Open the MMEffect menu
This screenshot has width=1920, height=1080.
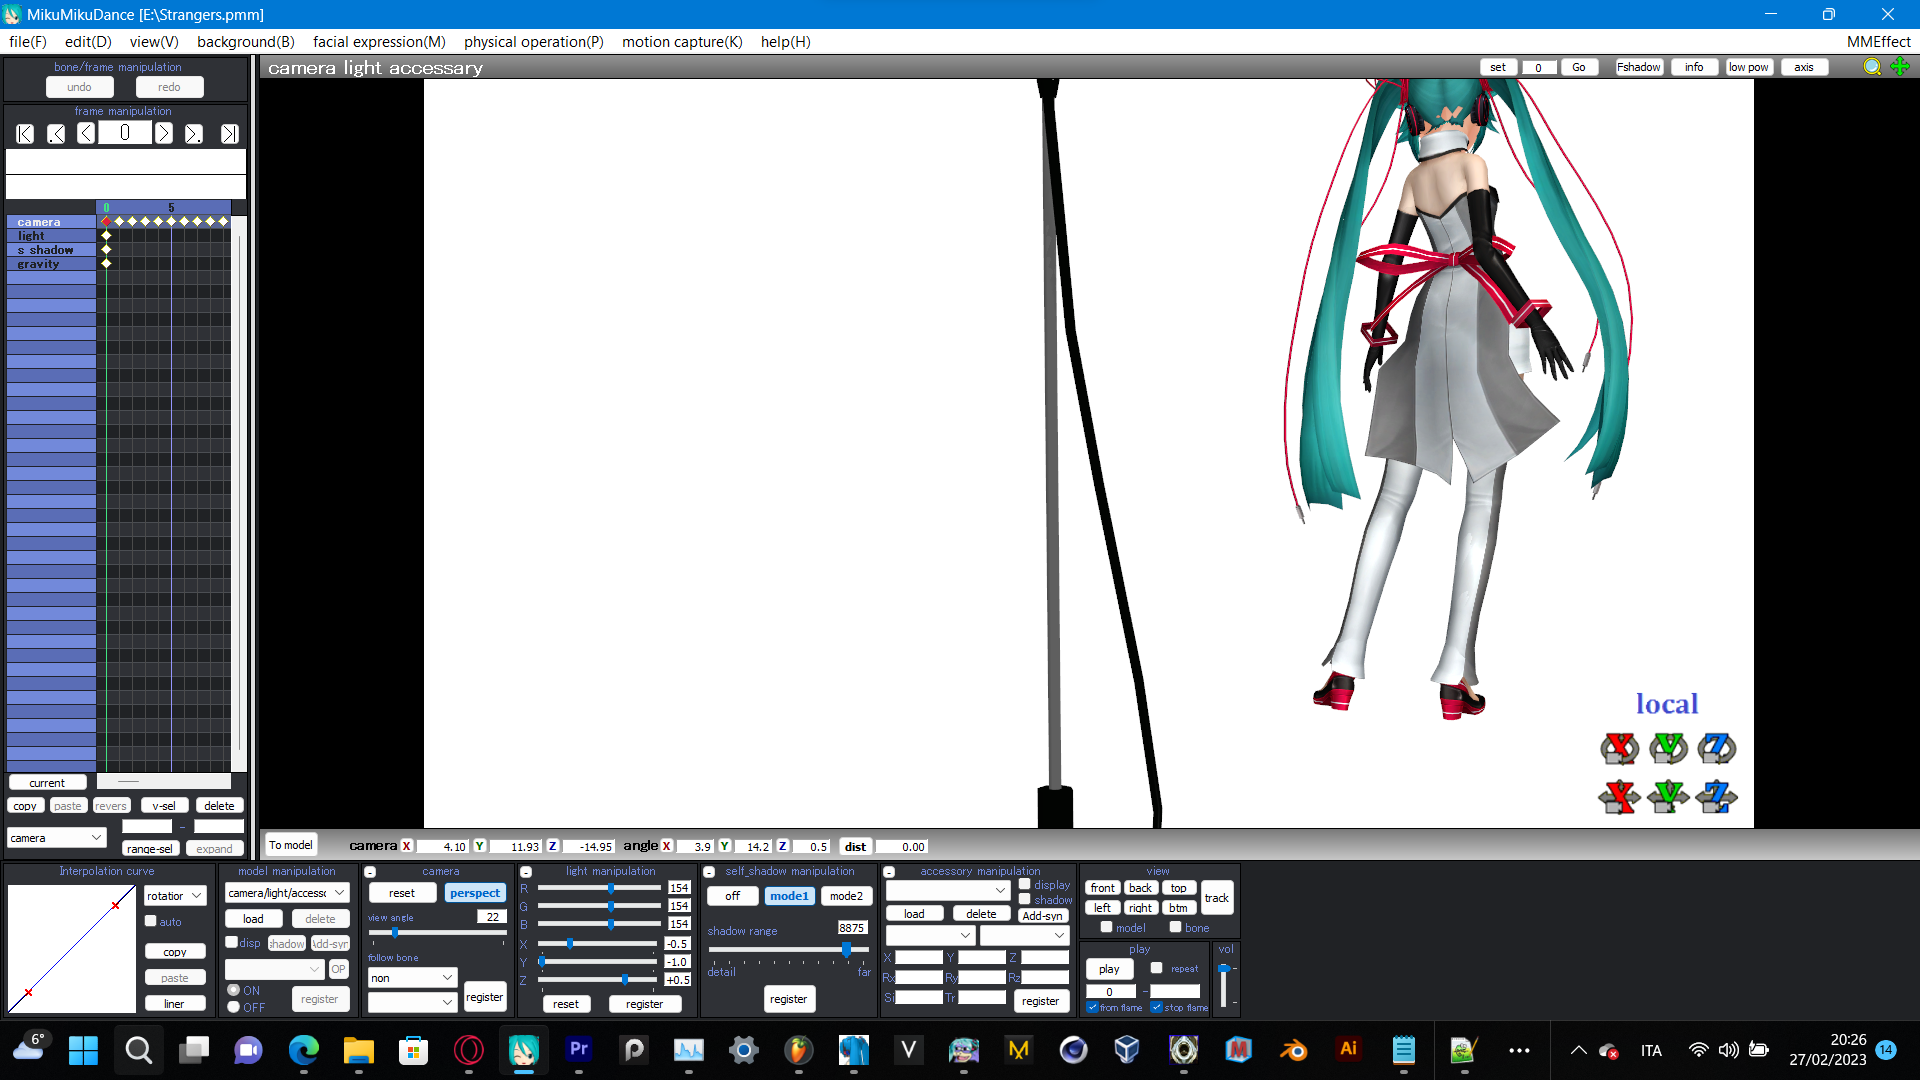(x=1878, y=42)
